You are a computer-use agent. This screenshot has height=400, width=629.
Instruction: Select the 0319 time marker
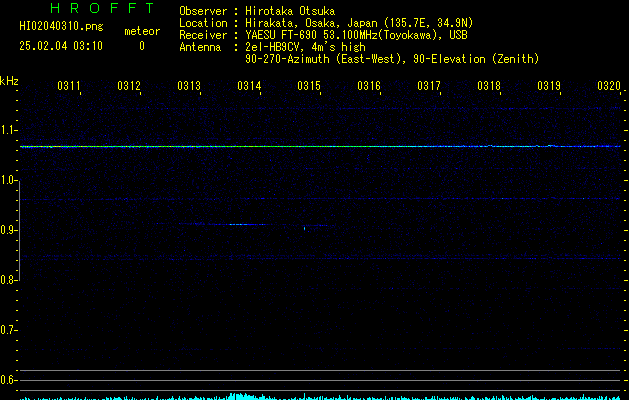tap(549, 86)
